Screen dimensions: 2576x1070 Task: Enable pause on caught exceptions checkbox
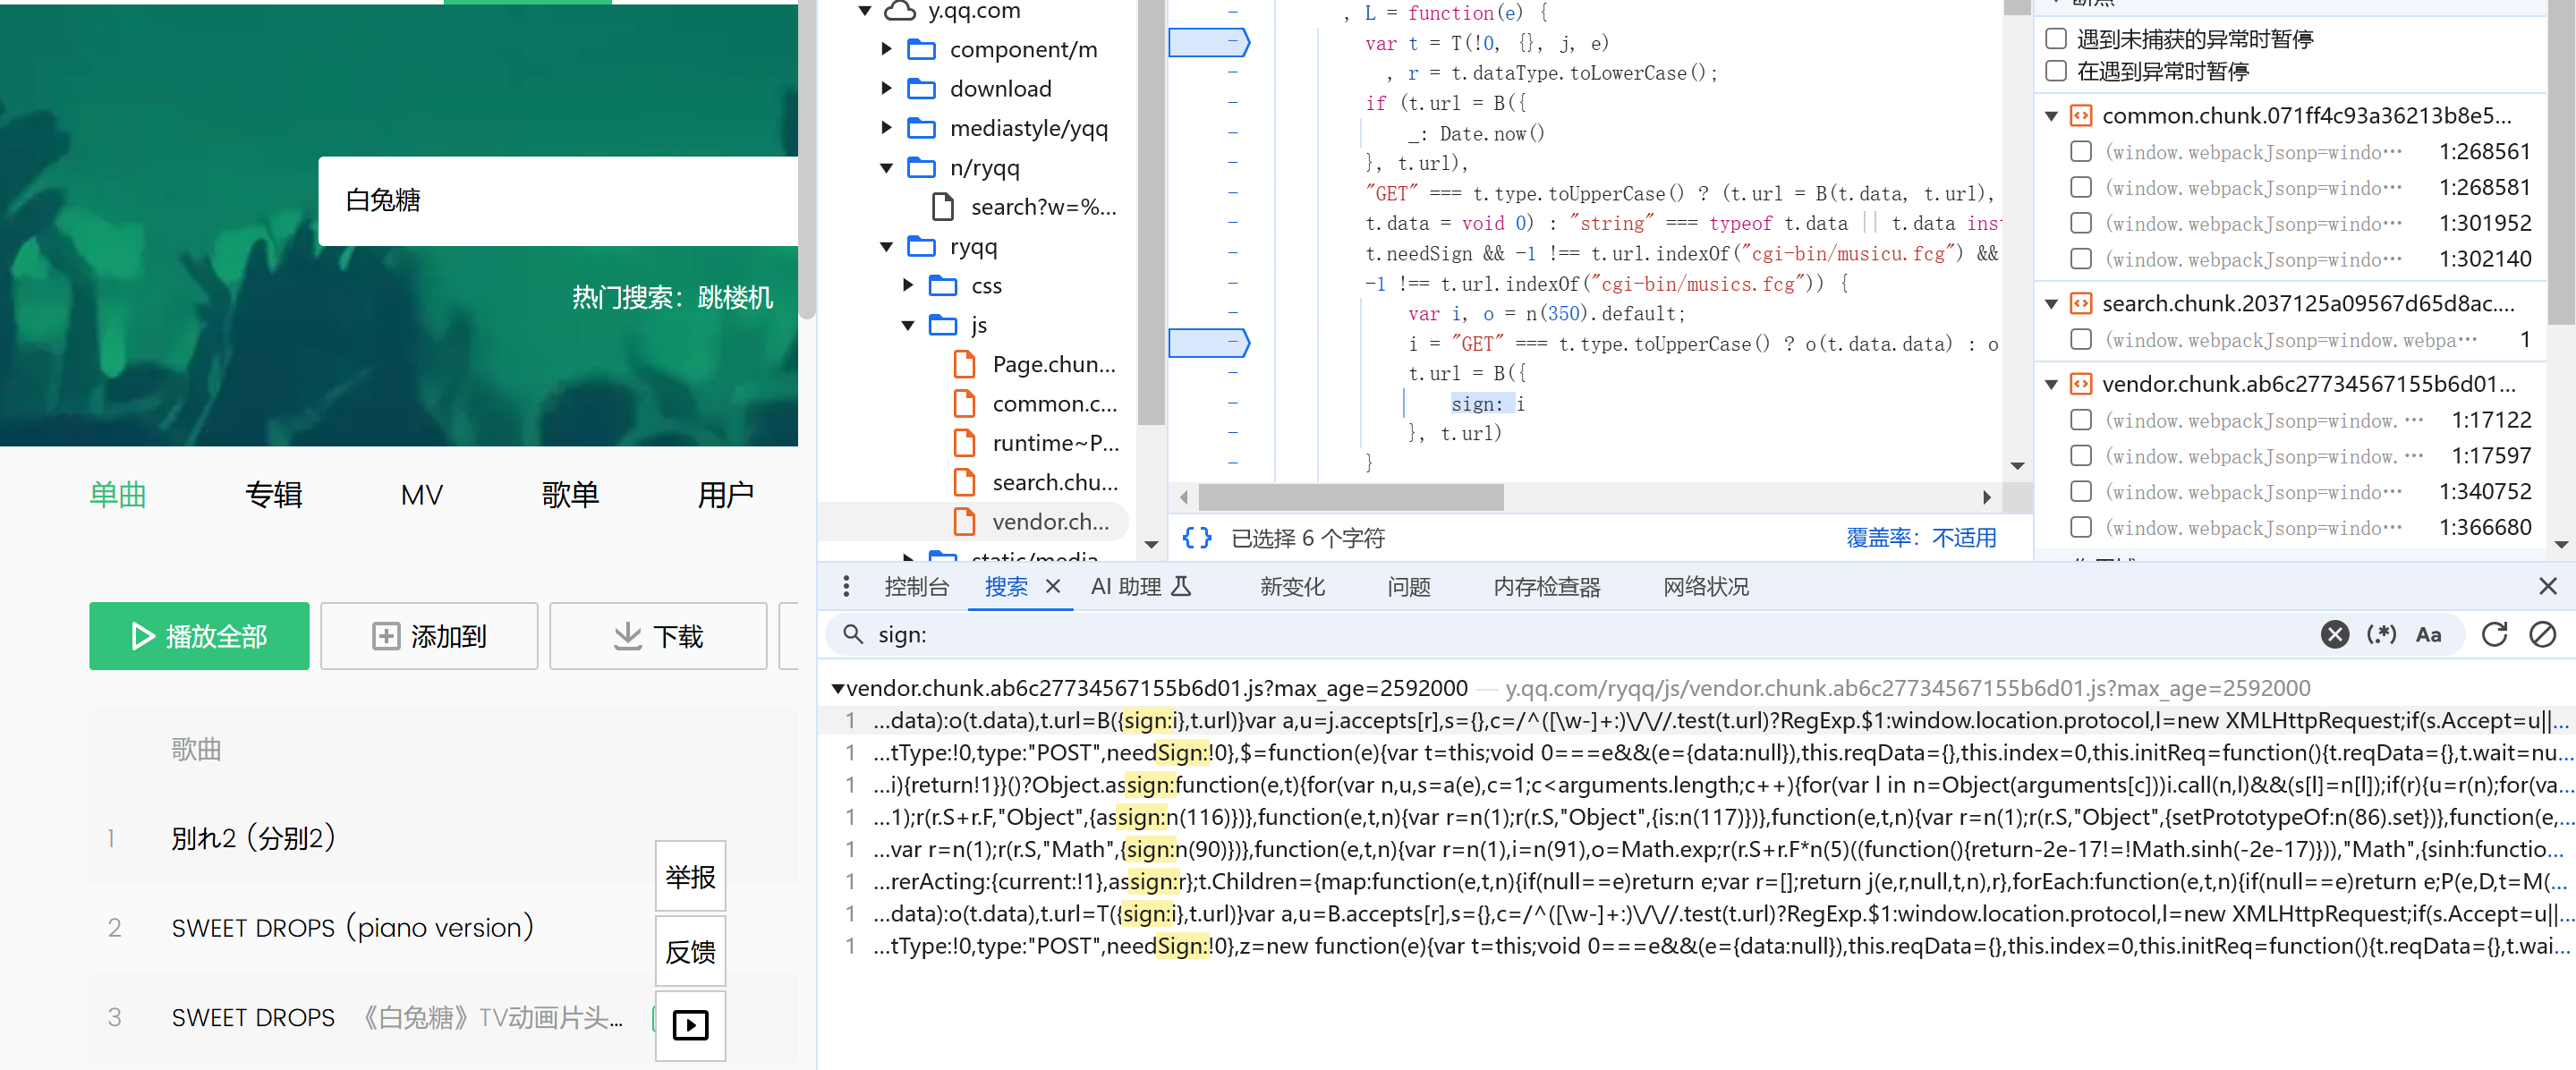pos(2056,71)
